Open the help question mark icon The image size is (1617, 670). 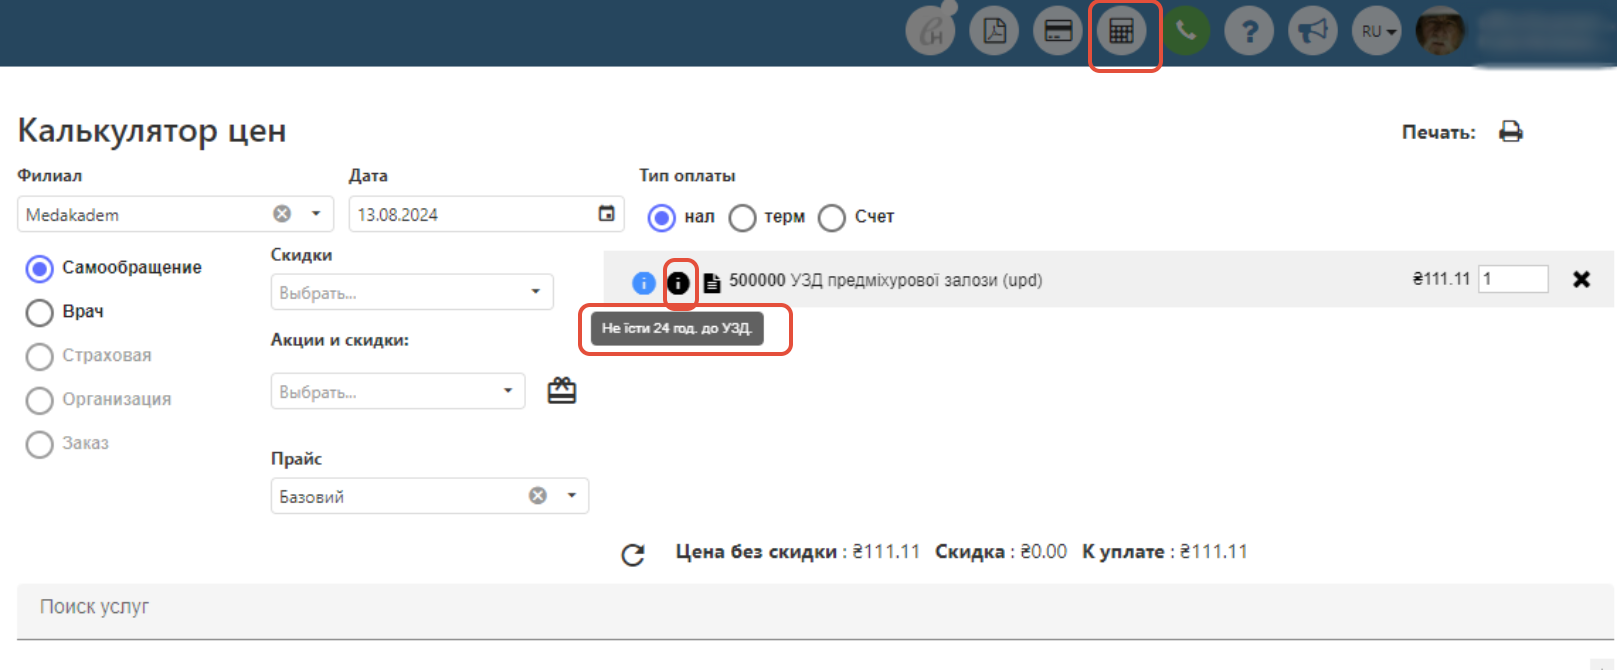[x=1249, y=31]
